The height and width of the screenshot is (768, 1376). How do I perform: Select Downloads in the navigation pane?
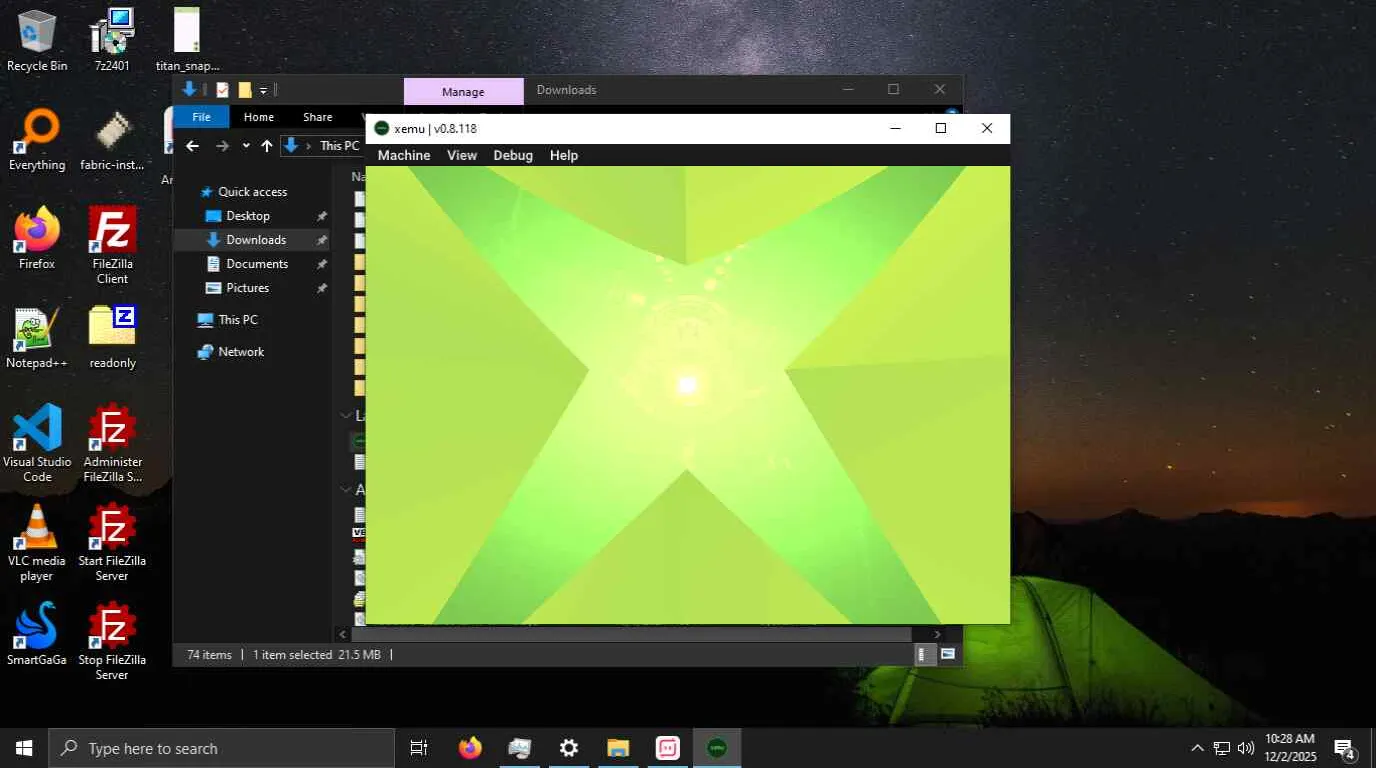point(256,240)
